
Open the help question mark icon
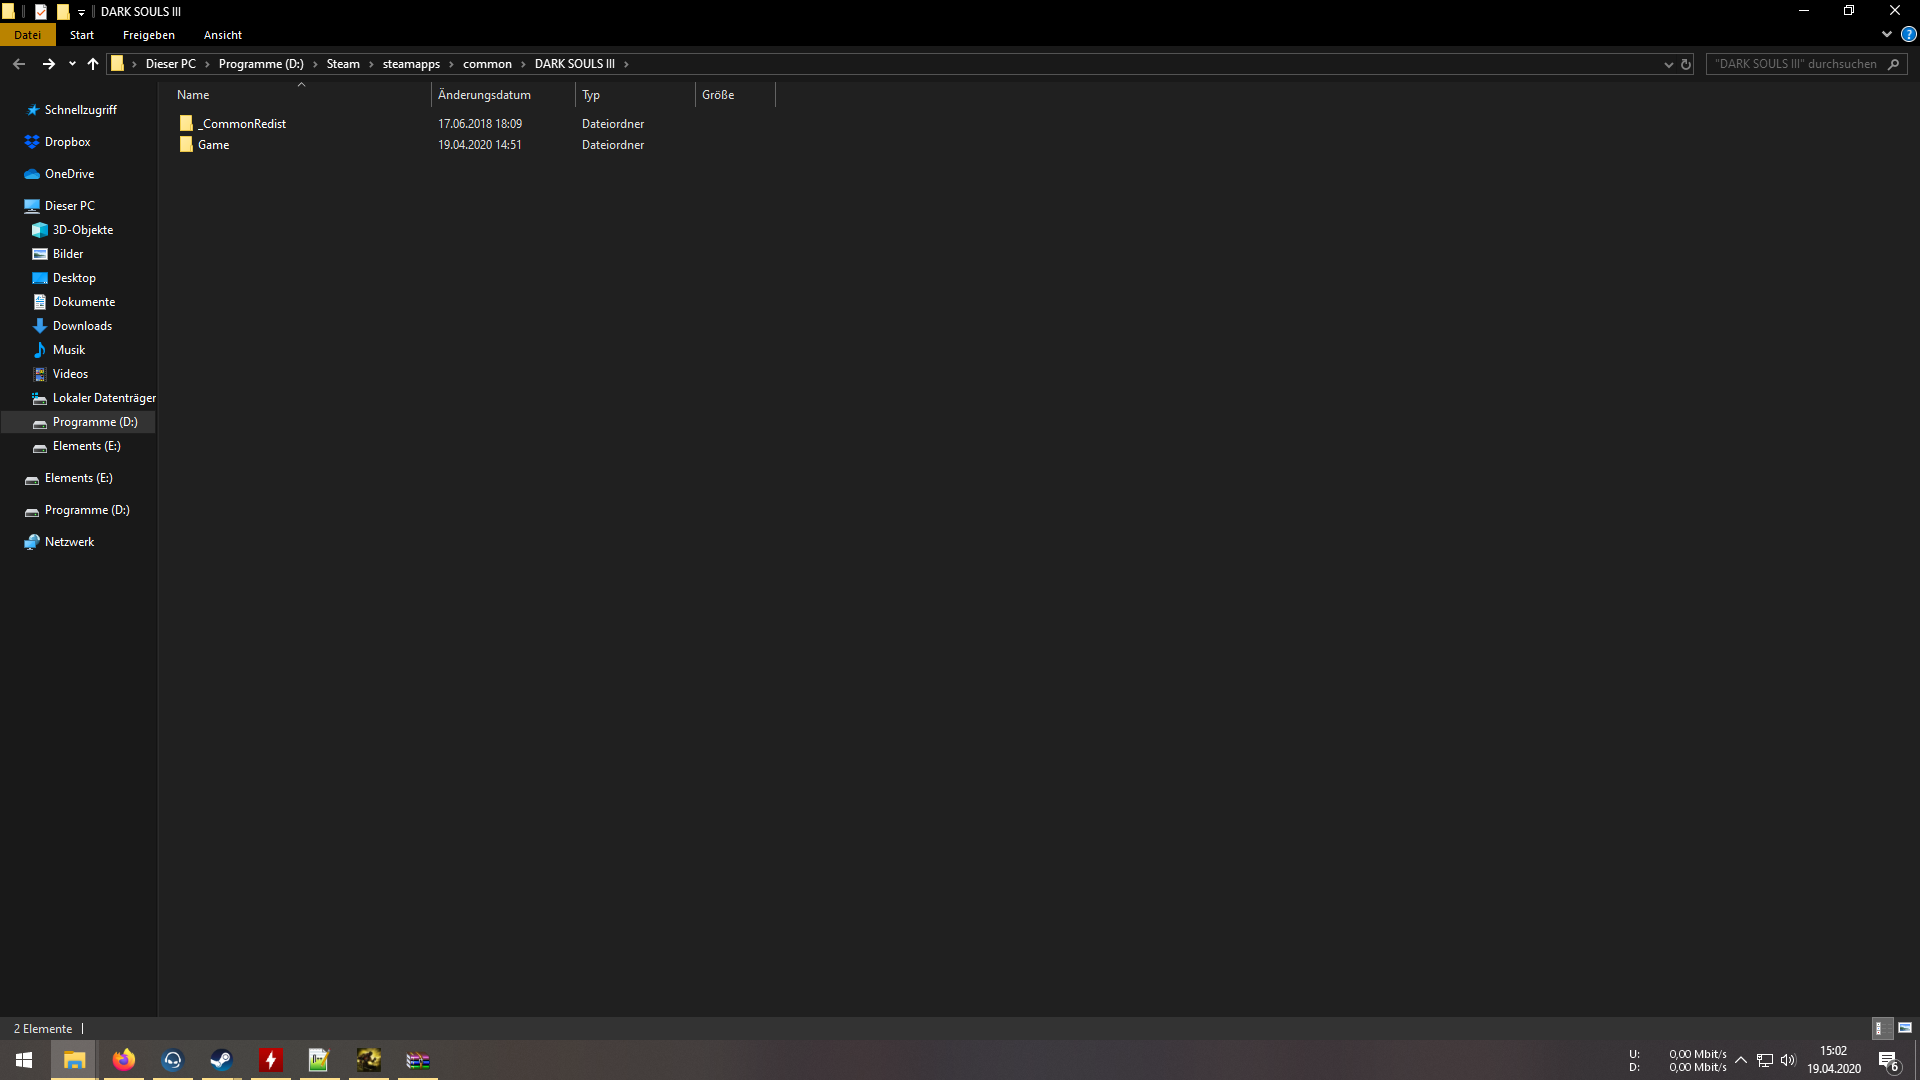[1908, 34]
